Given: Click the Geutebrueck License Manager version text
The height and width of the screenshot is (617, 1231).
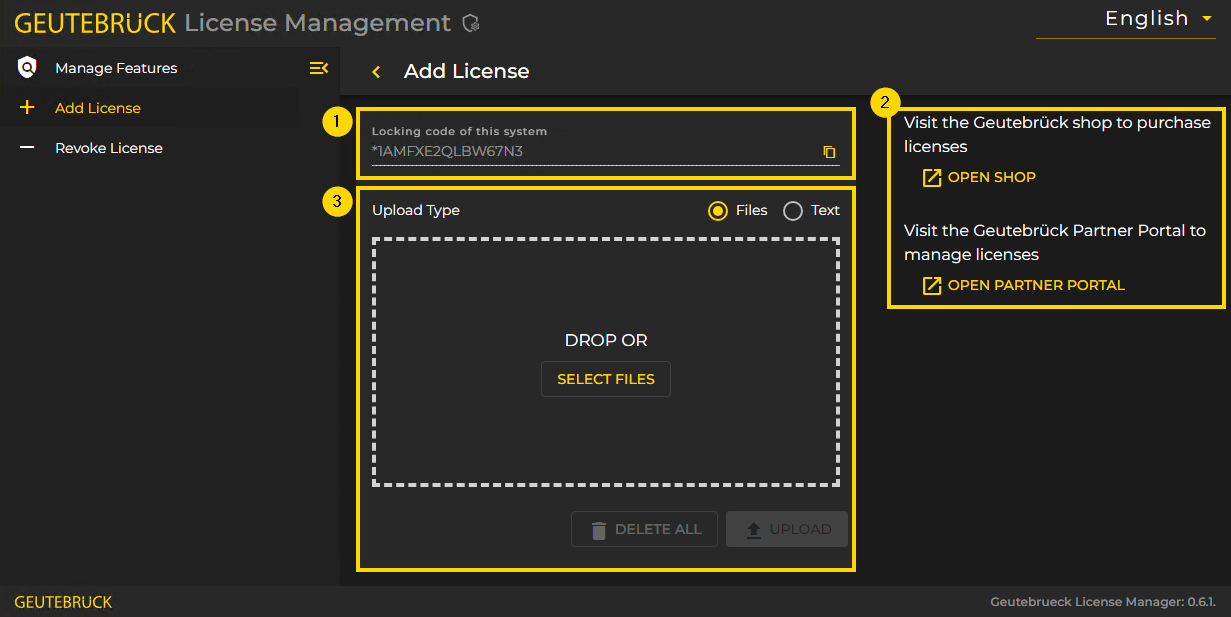Looking at the screenshot, I should click(x=1103, y=602).
